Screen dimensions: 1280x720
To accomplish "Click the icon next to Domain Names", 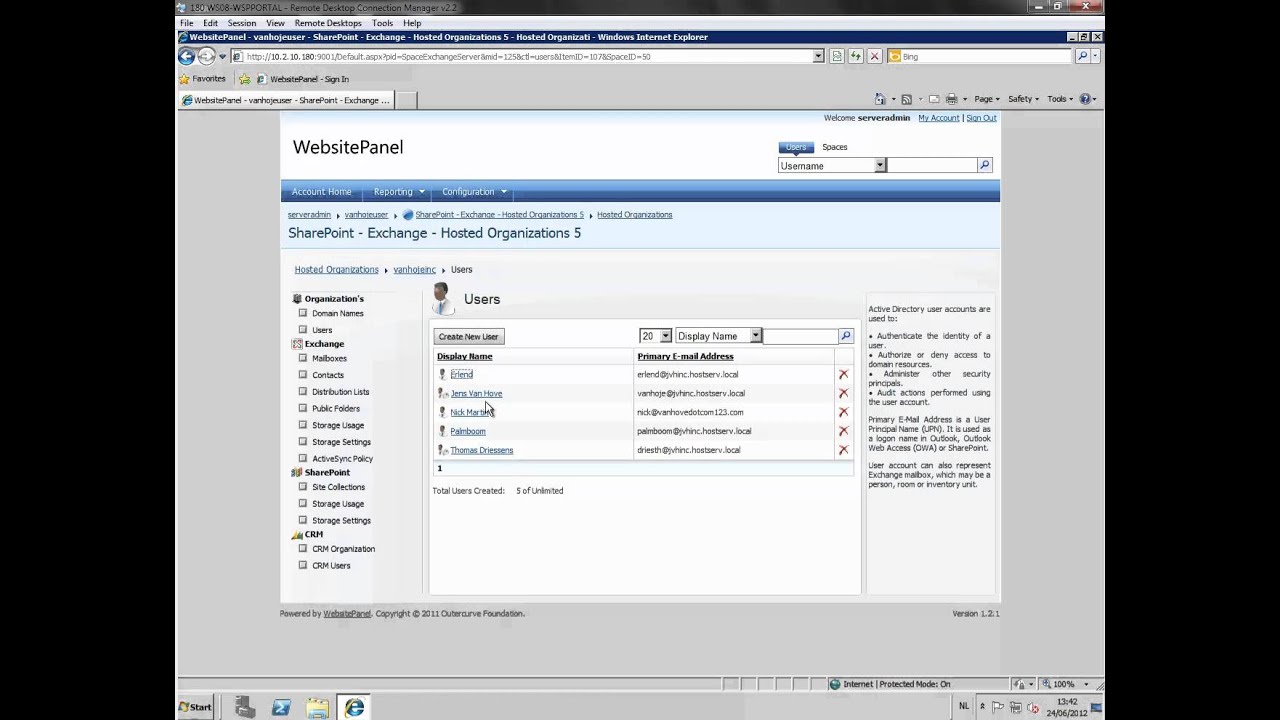I will (303, 313).
